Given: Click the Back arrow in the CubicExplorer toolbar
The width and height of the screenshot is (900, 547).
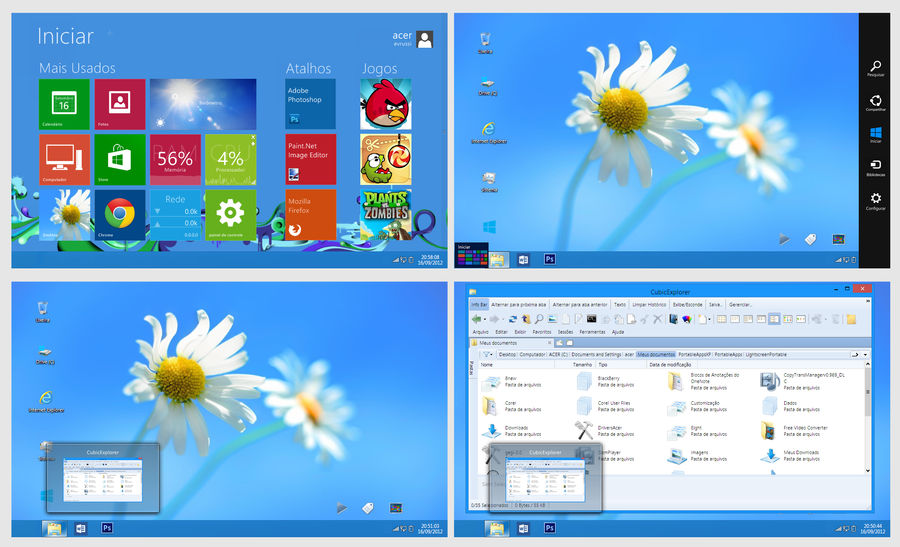Looking at the screenshot, I should tap(476, 319).
